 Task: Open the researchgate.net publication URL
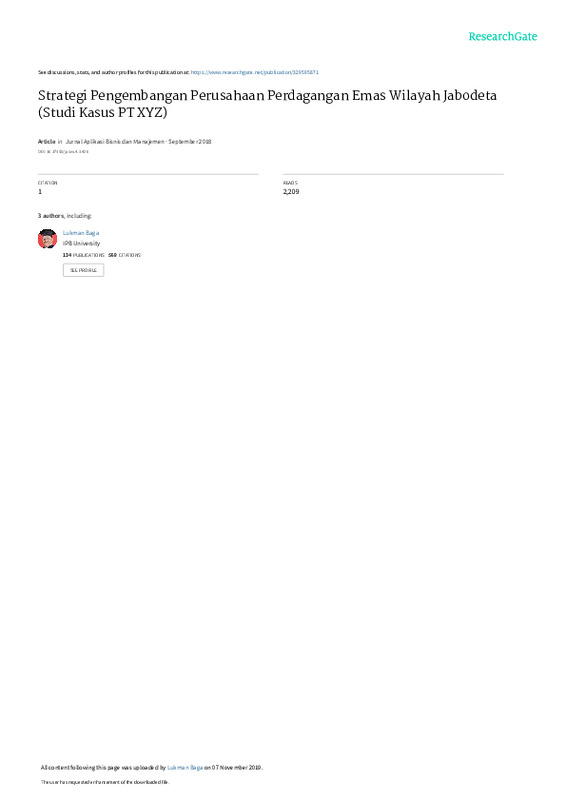(255, 72)
